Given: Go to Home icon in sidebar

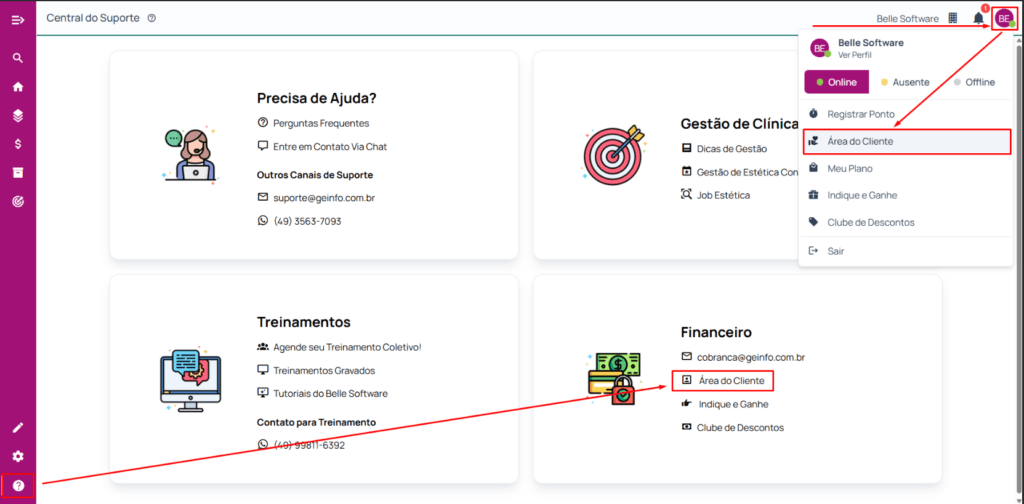Looking at the screenshot, I should coord(18,87).
